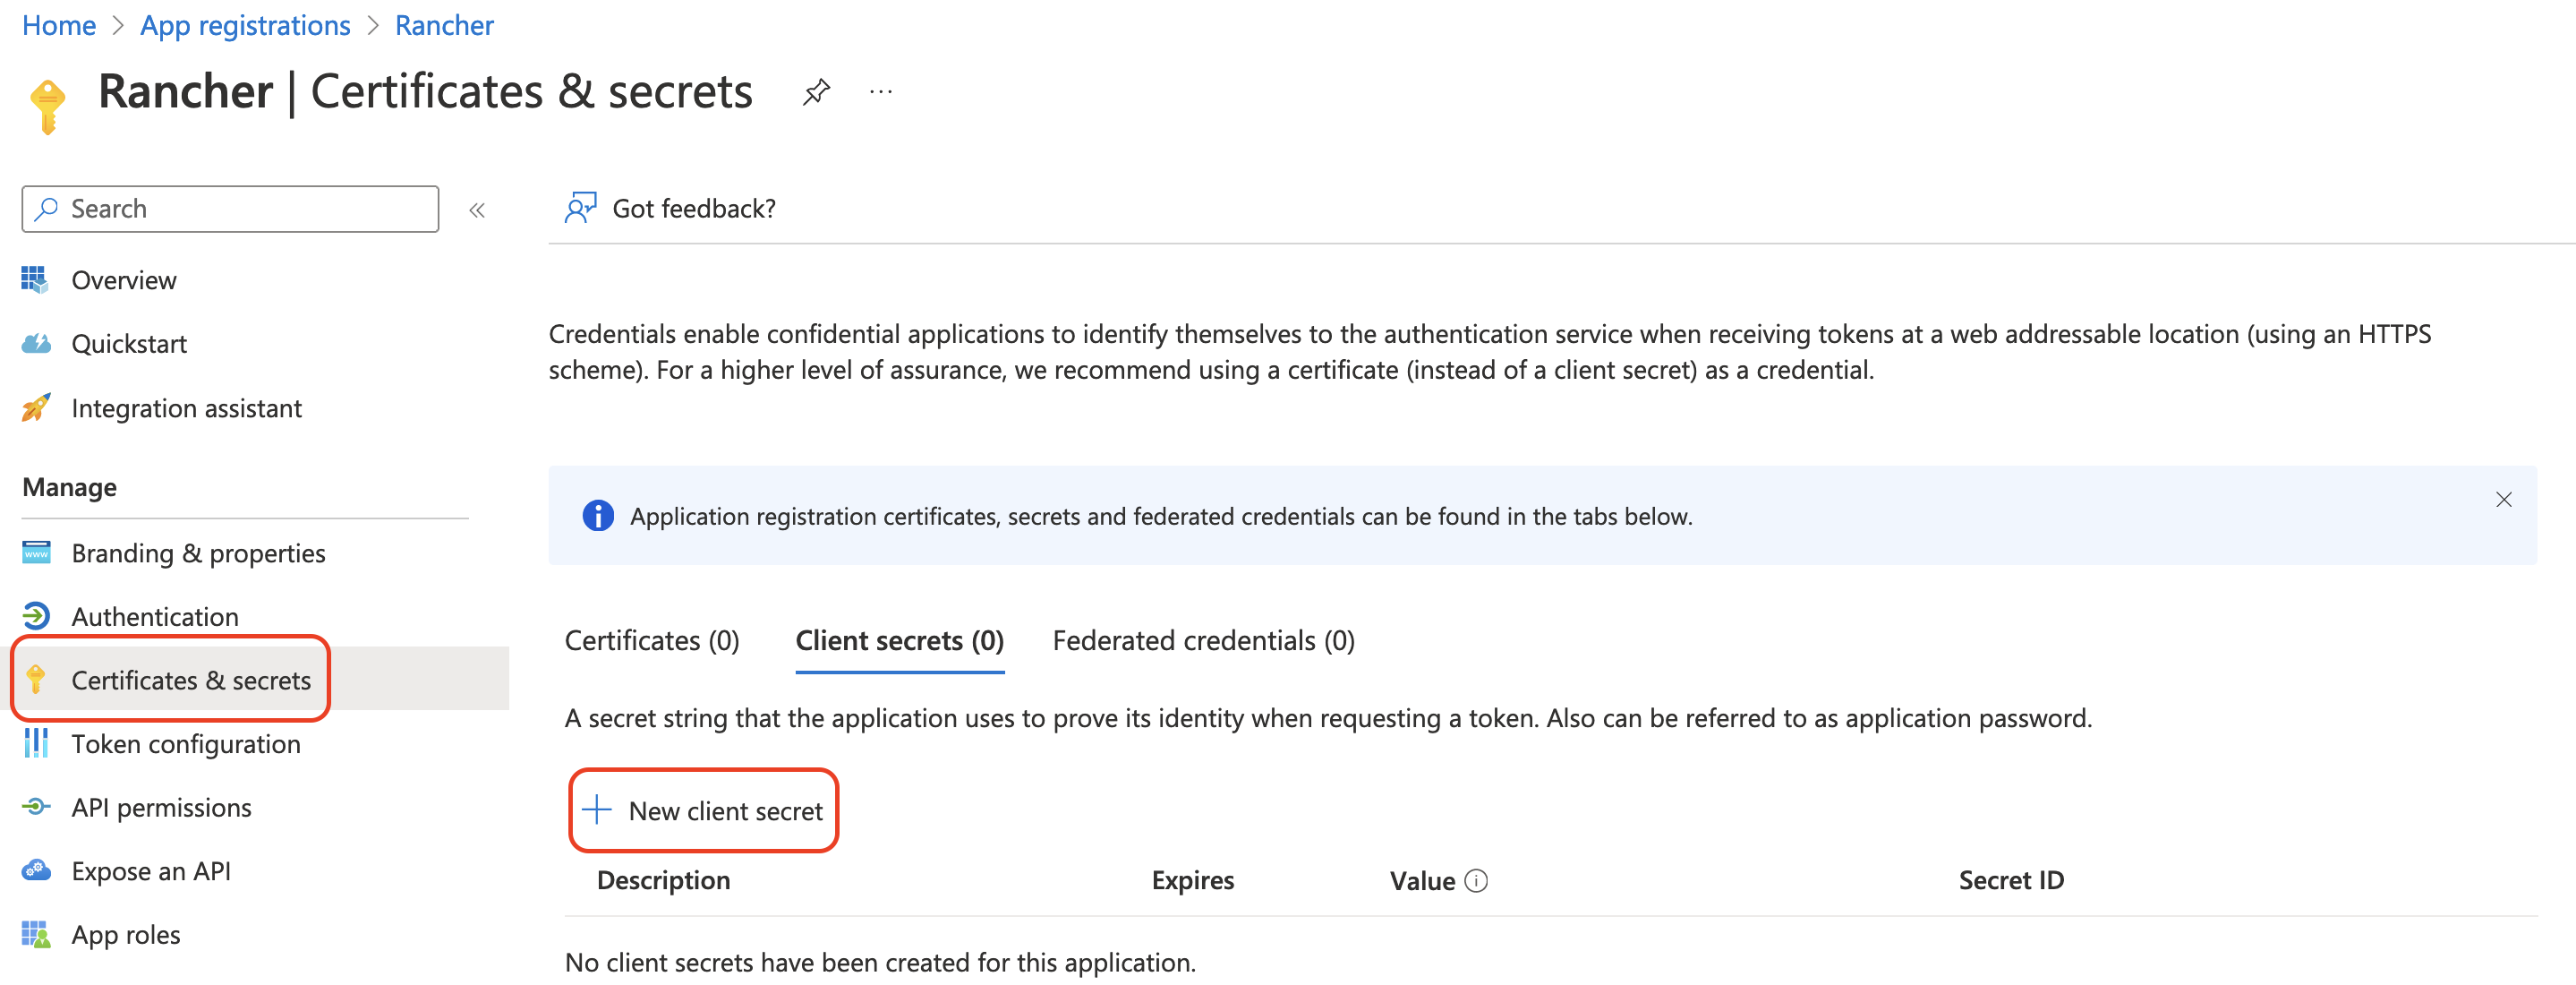Image resolution: width=2576 pixels, height=985 pixels.
Task: Open Token configuration
Action: [185, 744]
